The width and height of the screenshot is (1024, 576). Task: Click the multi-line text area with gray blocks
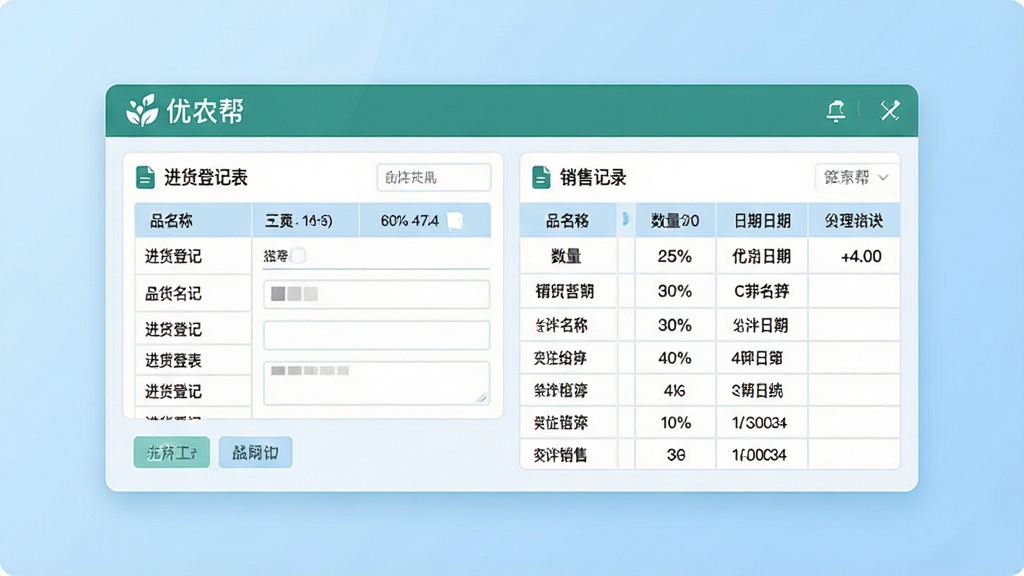tap(376, 383)
